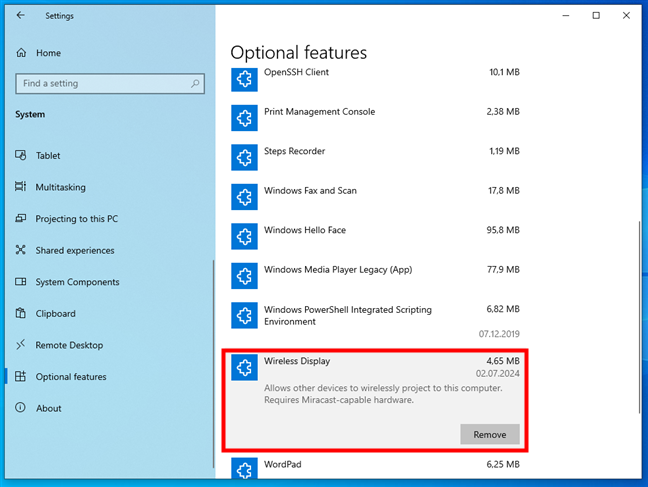
Task: Click the 02.07.2024 date text
Action: point(498,374)
